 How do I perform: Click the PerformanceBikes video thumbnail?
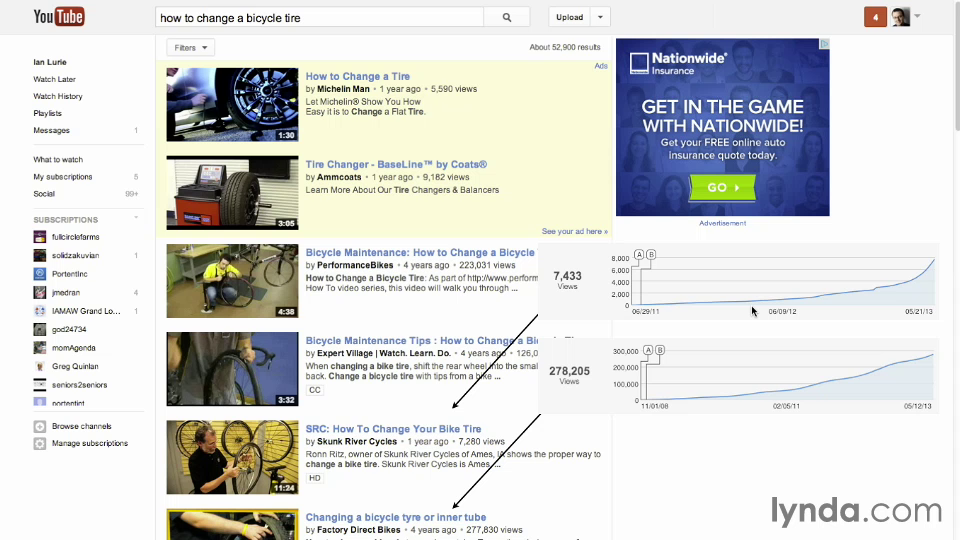[233, 281]
